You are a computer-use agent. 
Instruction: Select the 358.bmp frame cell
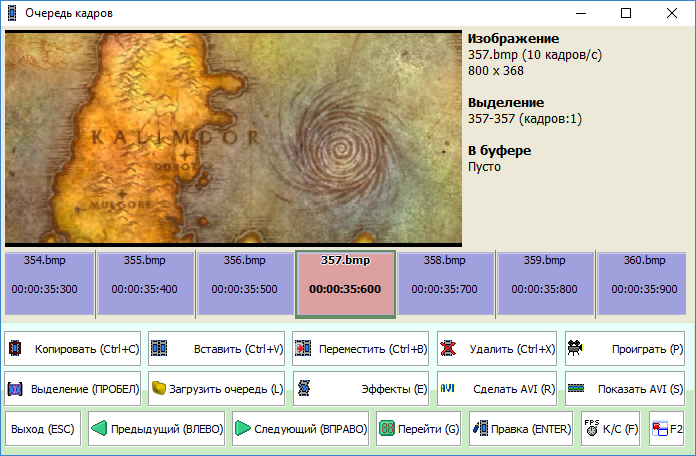pyautogui.click(x=446, y=283)
